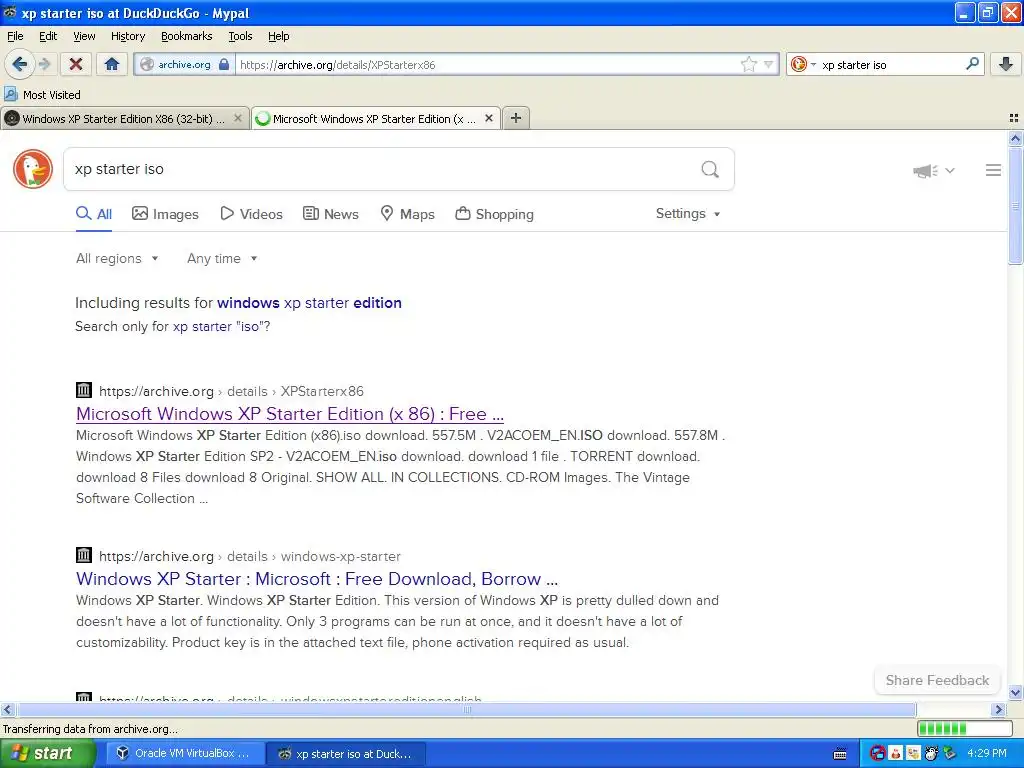The height and width of the screenshot is (768, 1024).
Task: Bookmark this page with the star icon
Action: tap(748, 64)
